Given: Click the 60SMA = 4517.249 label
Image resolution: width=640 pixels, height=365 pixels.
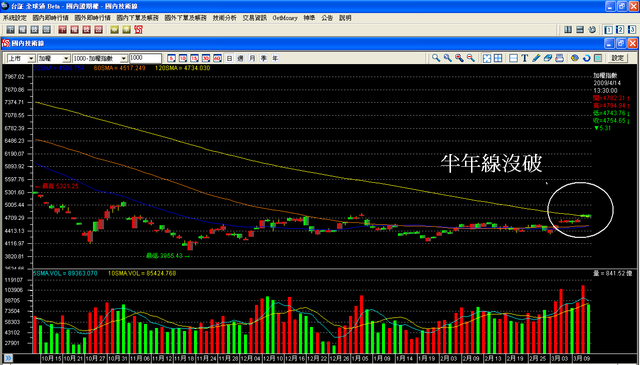Looking at the screenshot, I should 120,68.
